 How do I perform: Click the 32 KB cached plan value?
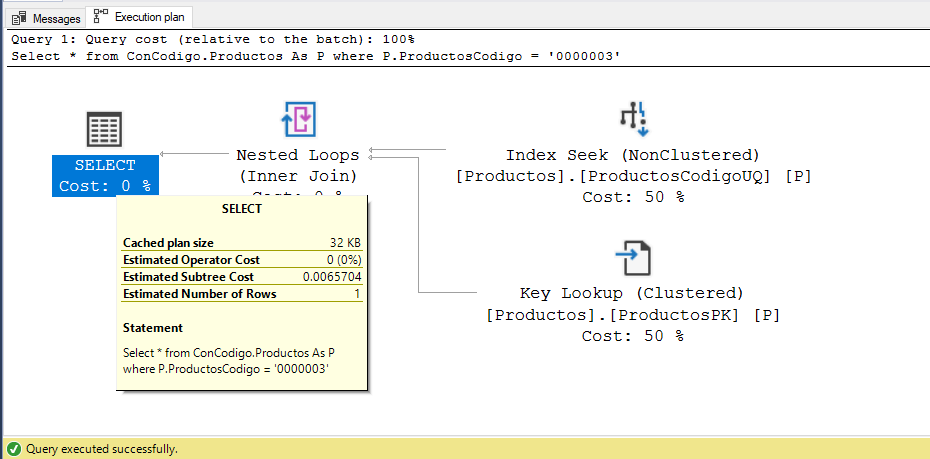click(x=345, y=243)
